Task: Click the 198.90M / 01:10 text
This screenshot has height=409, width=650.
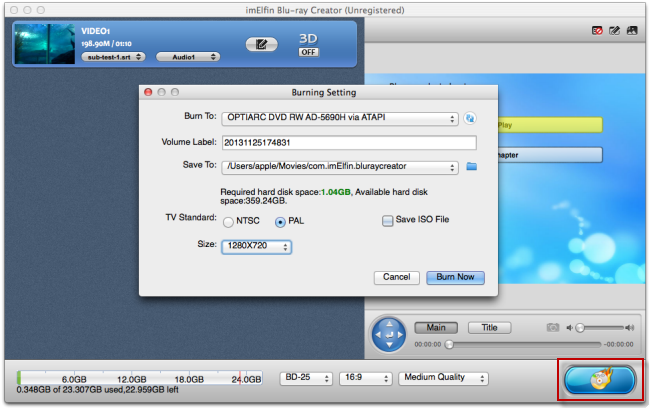Action: (107, 44)
